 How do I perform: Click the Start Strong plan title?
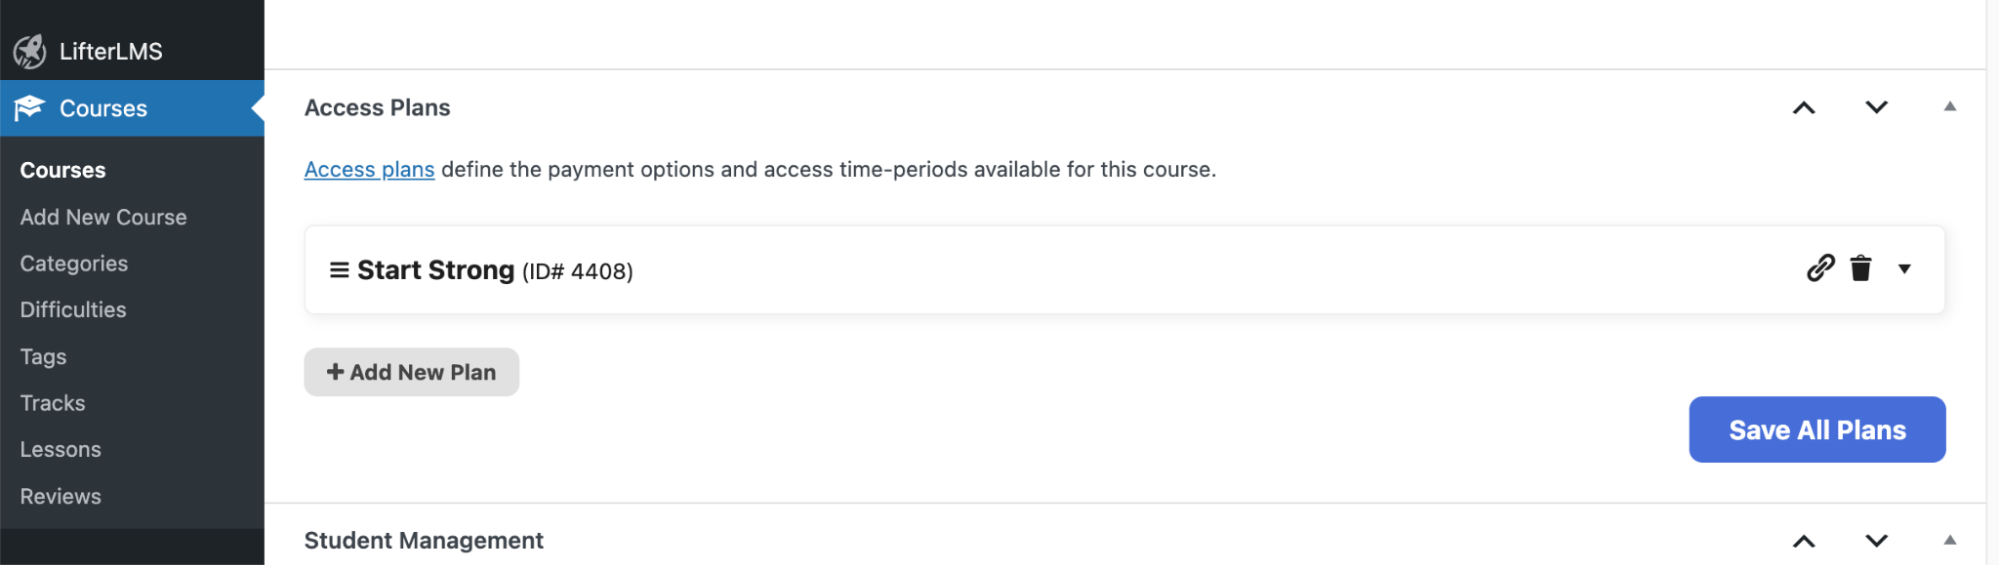(x=435, y=270)
